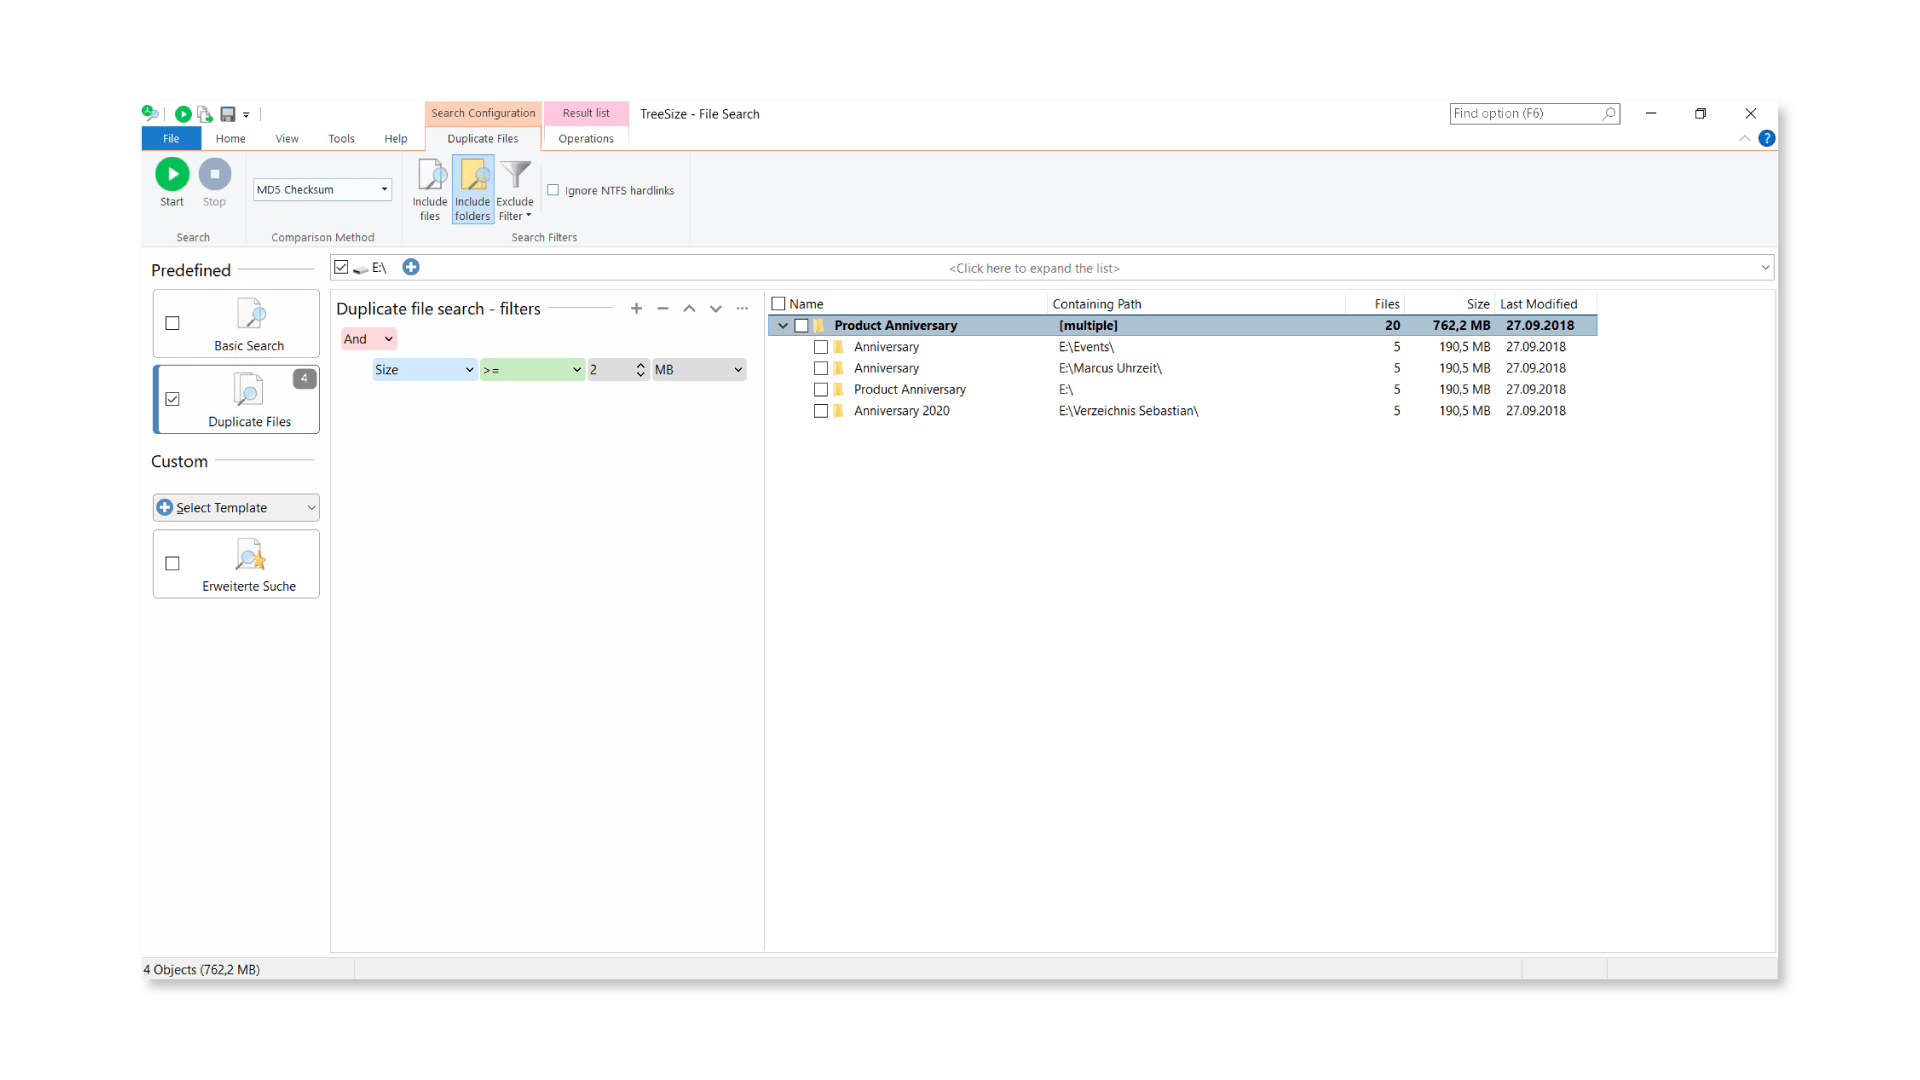
Task: Enable Ignore NTFS hardlinks checkbox
Action: point(553,190)
